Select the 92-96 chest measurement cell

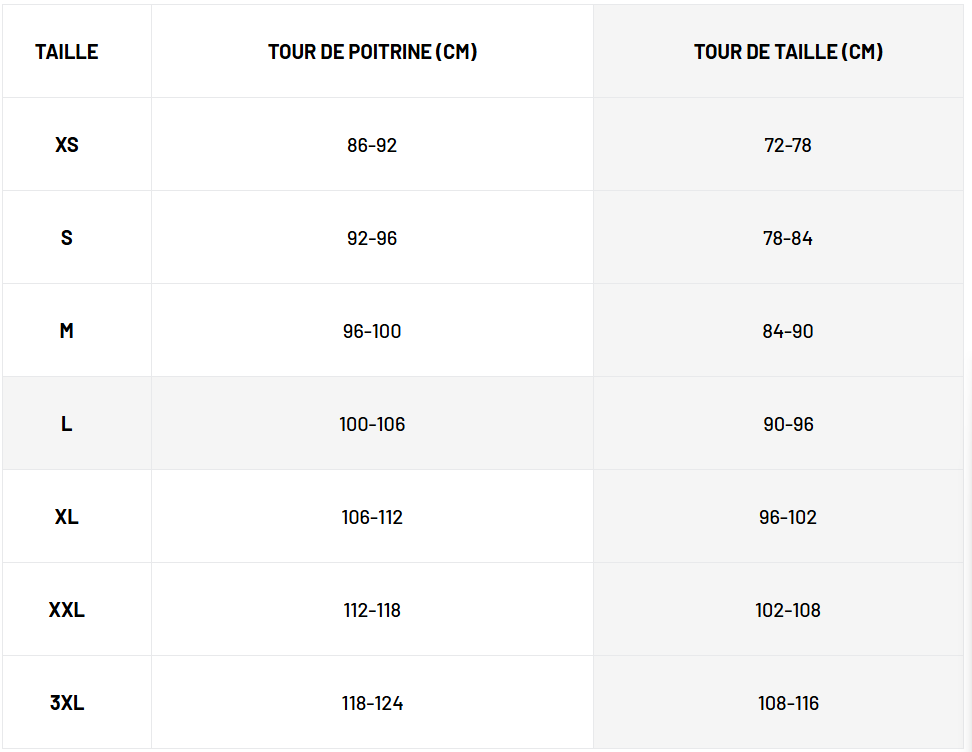(x=372, y=238)
